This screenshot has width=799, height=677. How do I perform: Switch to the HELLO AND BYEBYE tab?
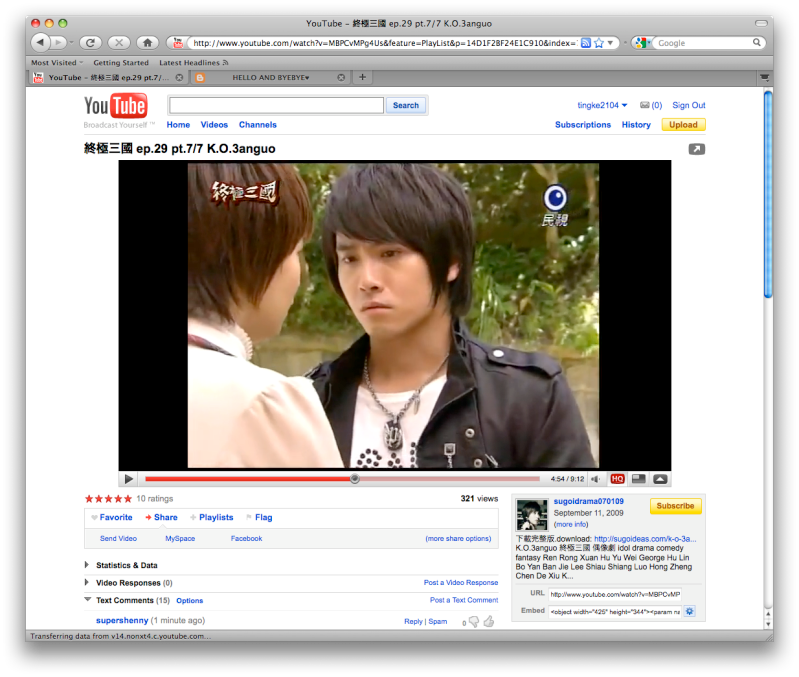pyautogui.click(x=270, y=77)
